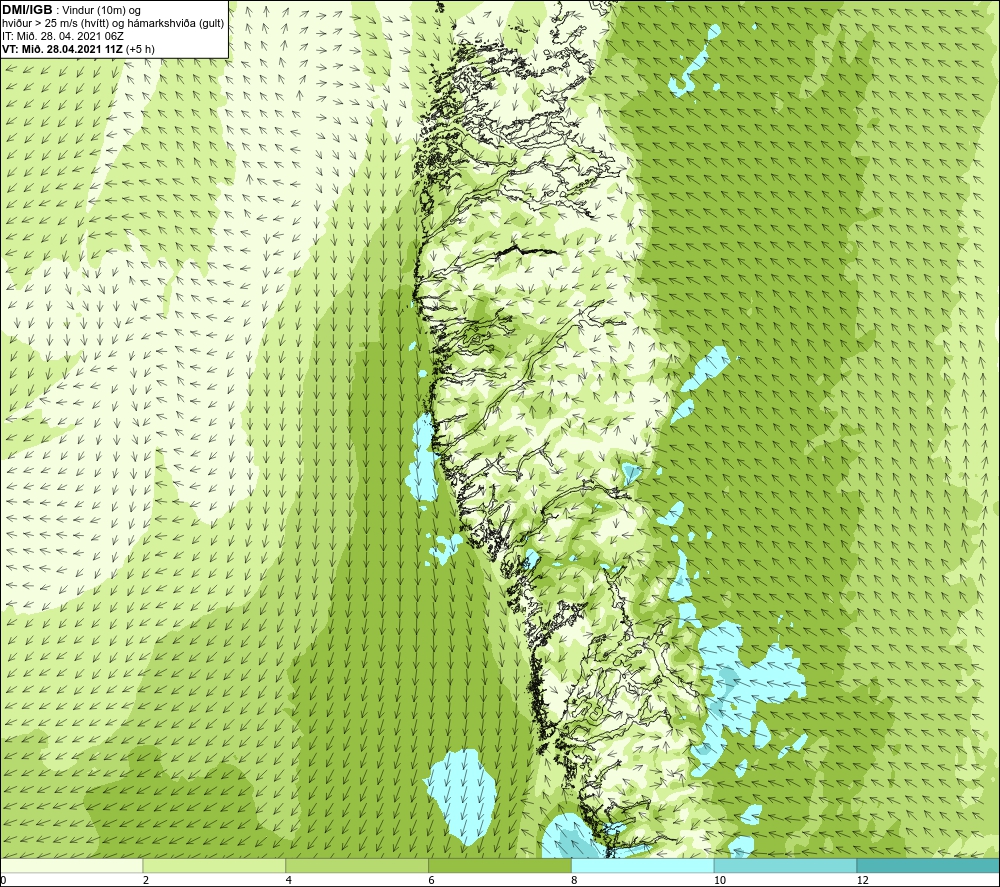Select the 10–12 m/s medium teal legend swatch
The width and height of the screenshot is (1000, 887).
786,865
